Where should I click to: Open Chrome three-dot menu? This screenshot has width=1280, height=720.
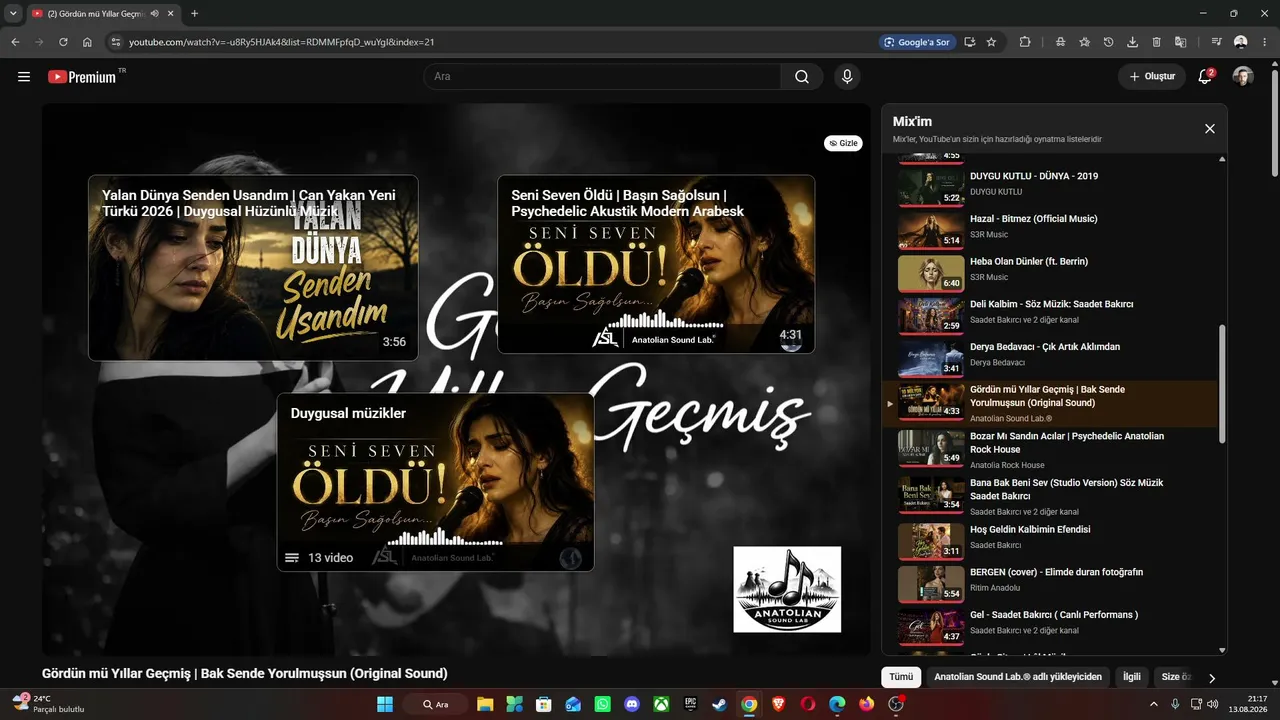(x=1265, y=42)
